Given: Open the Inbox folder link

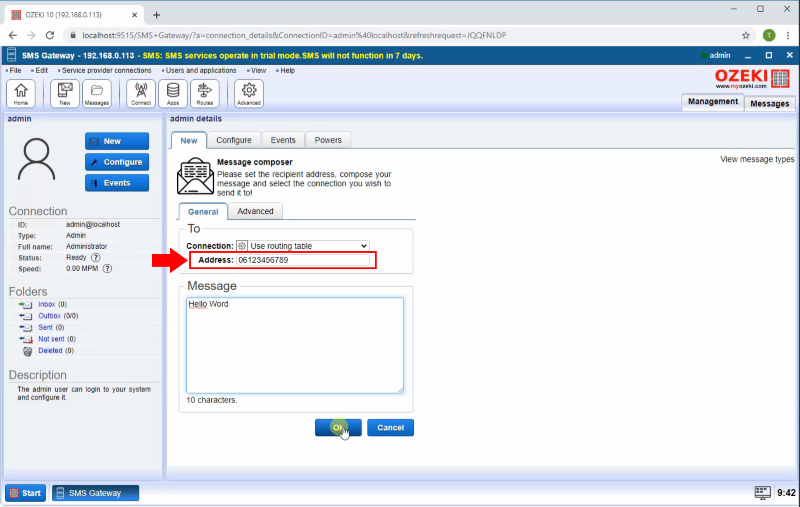Looking at the screenshot, I should coord(46,305).
